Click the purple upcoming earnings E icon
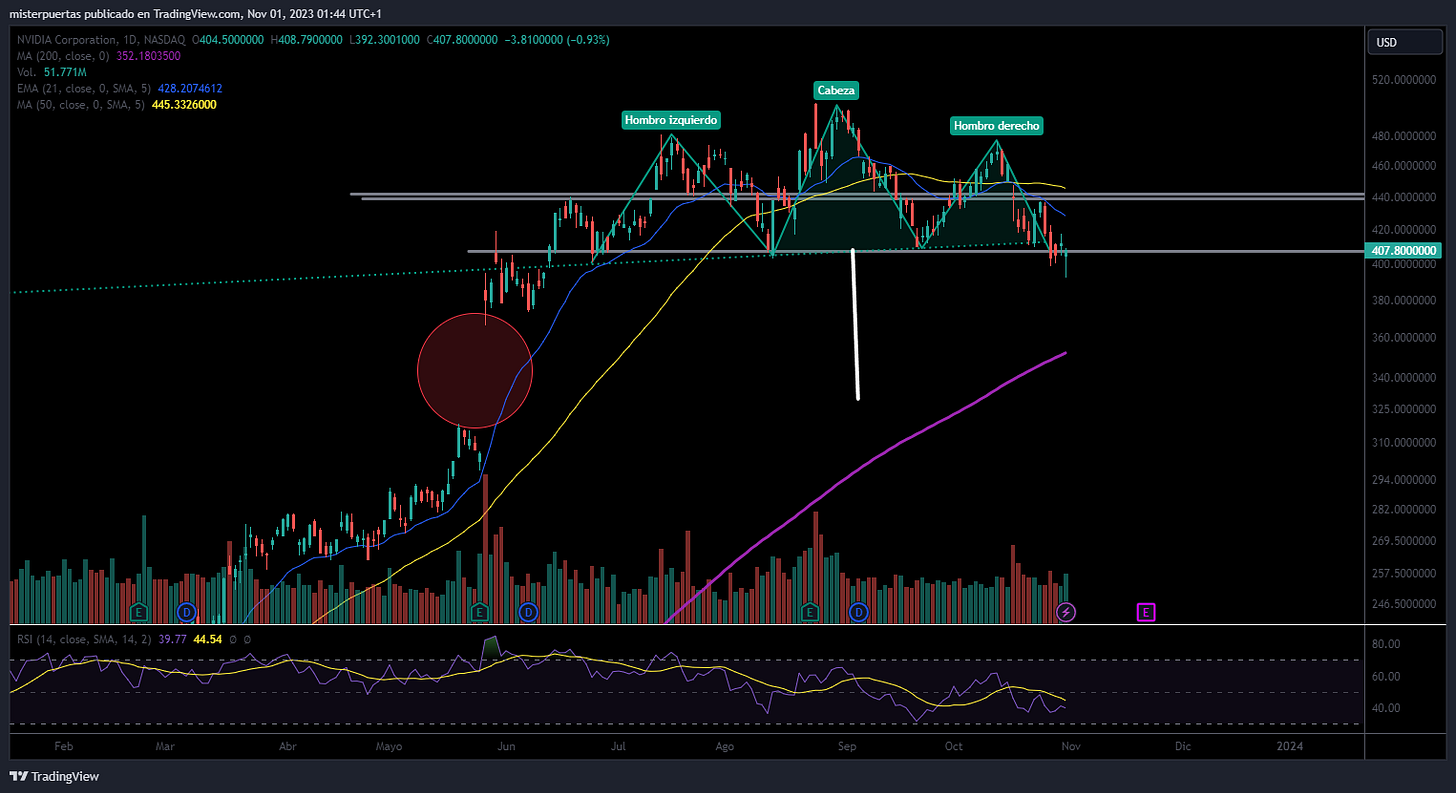This screenshot has width=1456, height=793. click(1147, 611)
